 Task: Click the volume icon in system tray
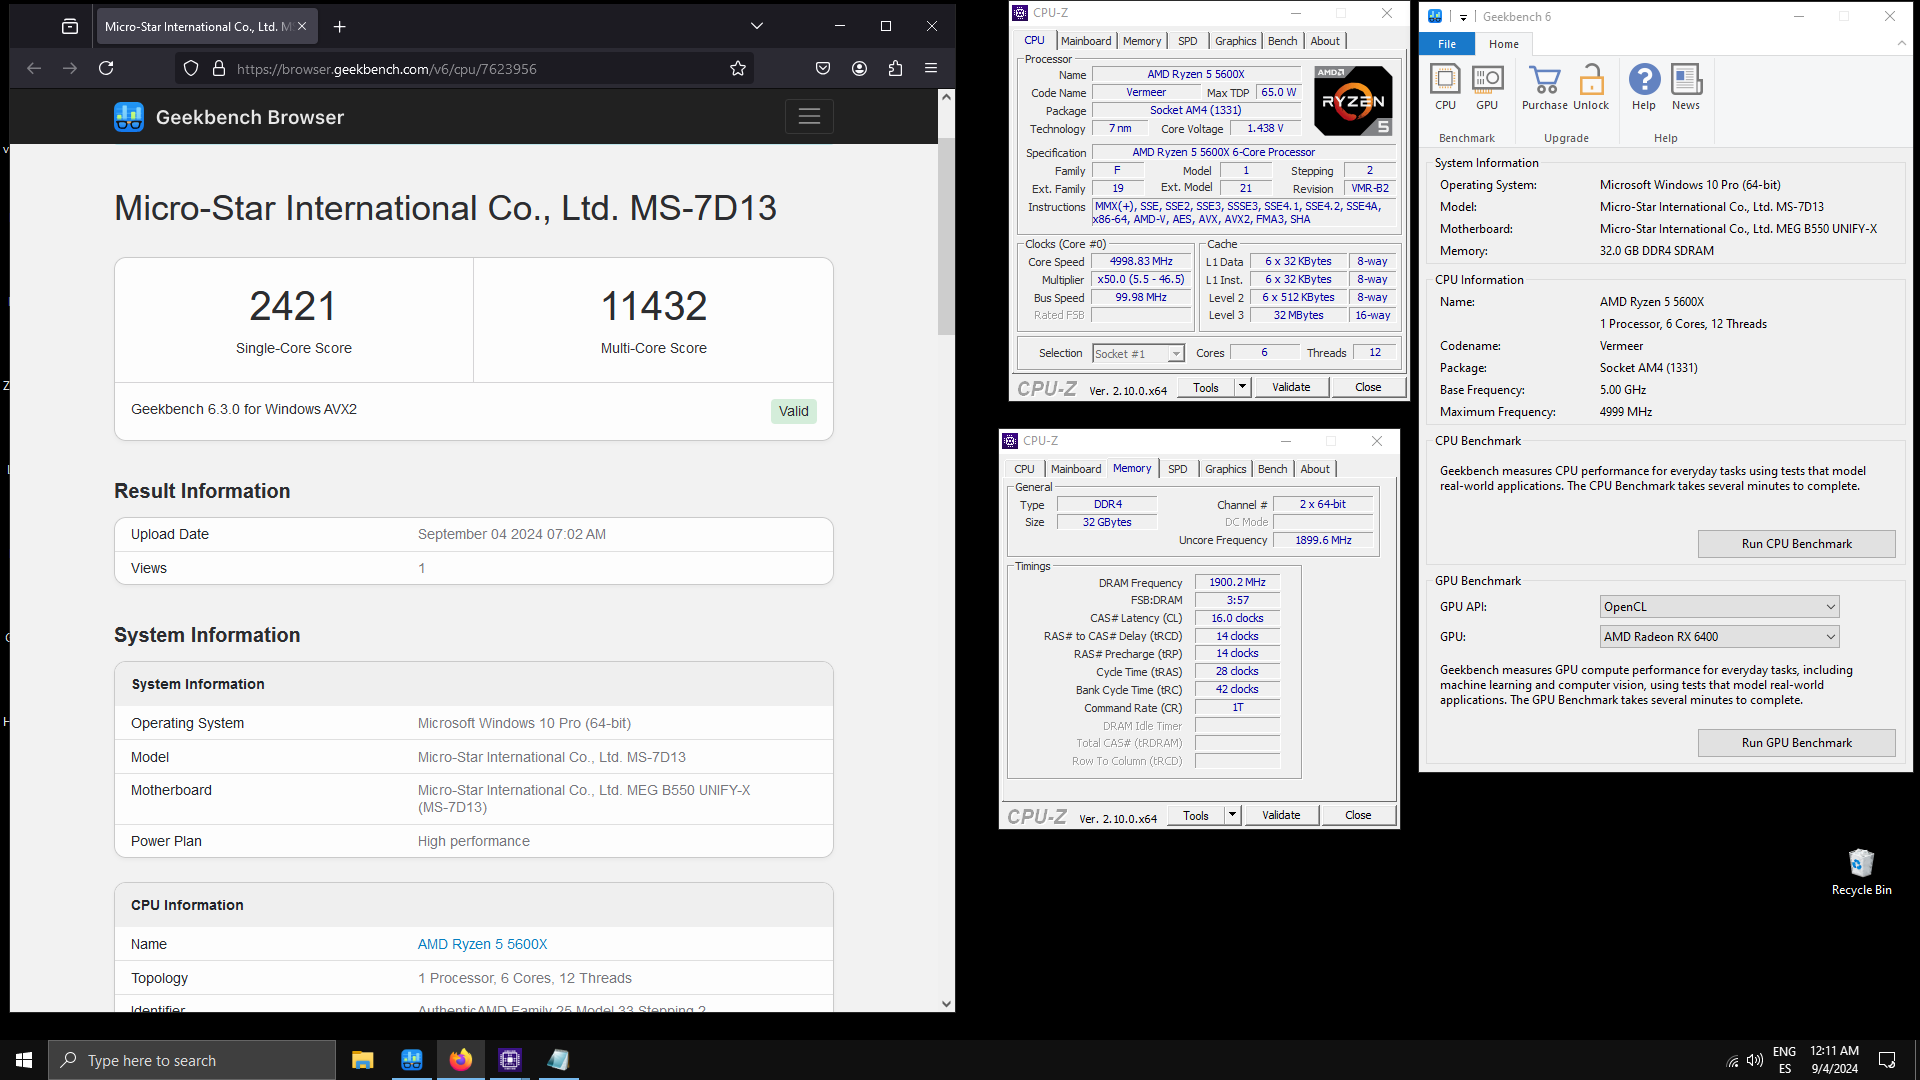coord(1754,1061)
